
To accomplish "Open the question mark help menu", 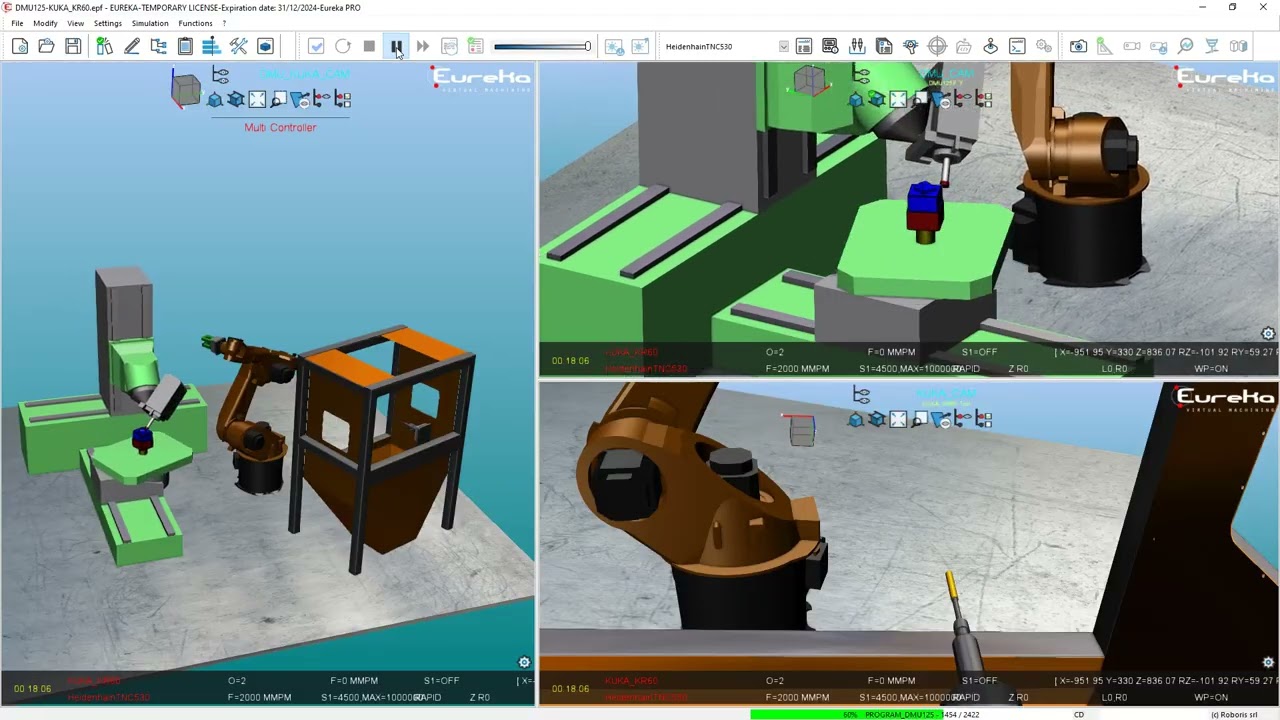I will 224,23.
